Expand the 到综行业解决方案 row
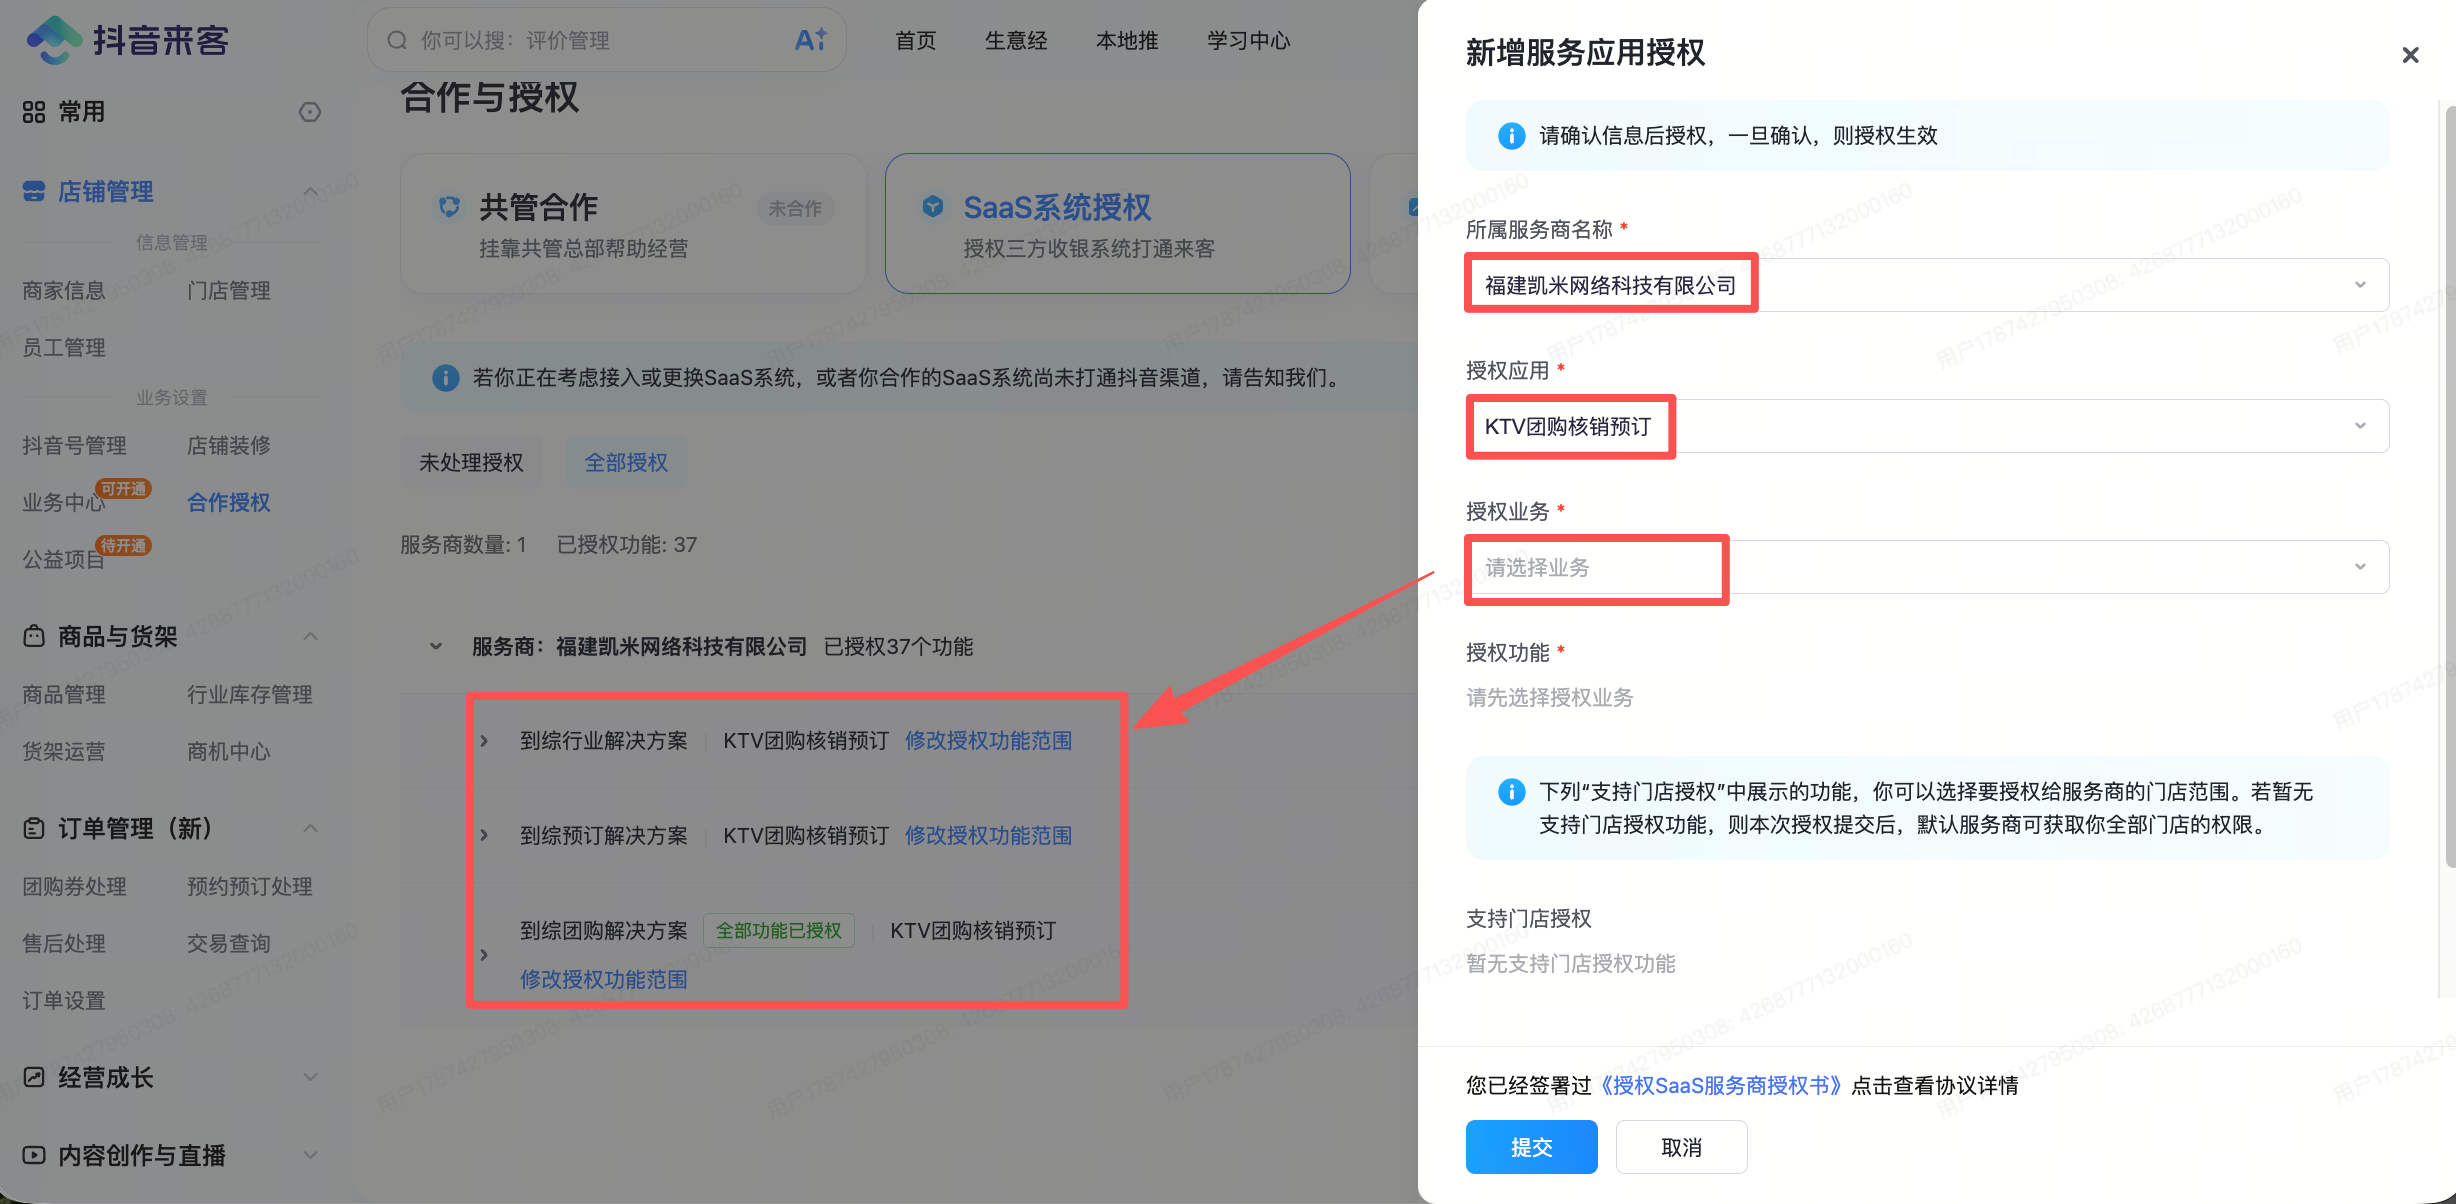Viewport: 2456px width, 1204px height. [x=484, y=741]
